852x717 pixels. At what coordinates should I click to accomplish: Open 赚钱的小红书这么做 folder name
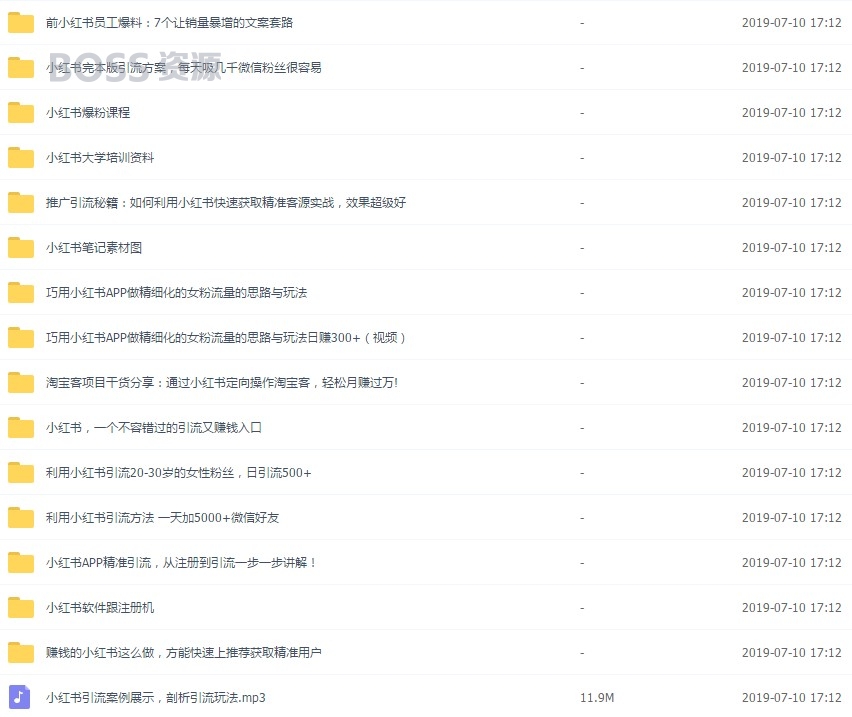(184, 652)
